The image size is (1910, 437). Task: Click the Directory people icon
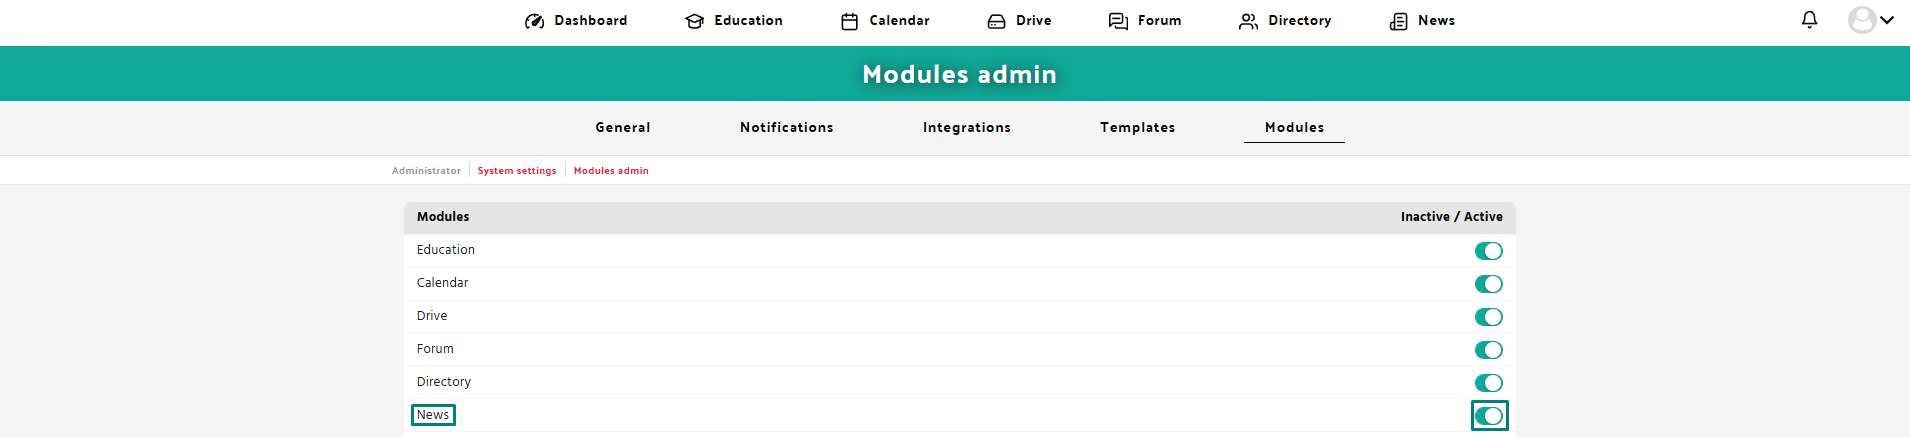pyautogui.click(x=1249, y=21)
